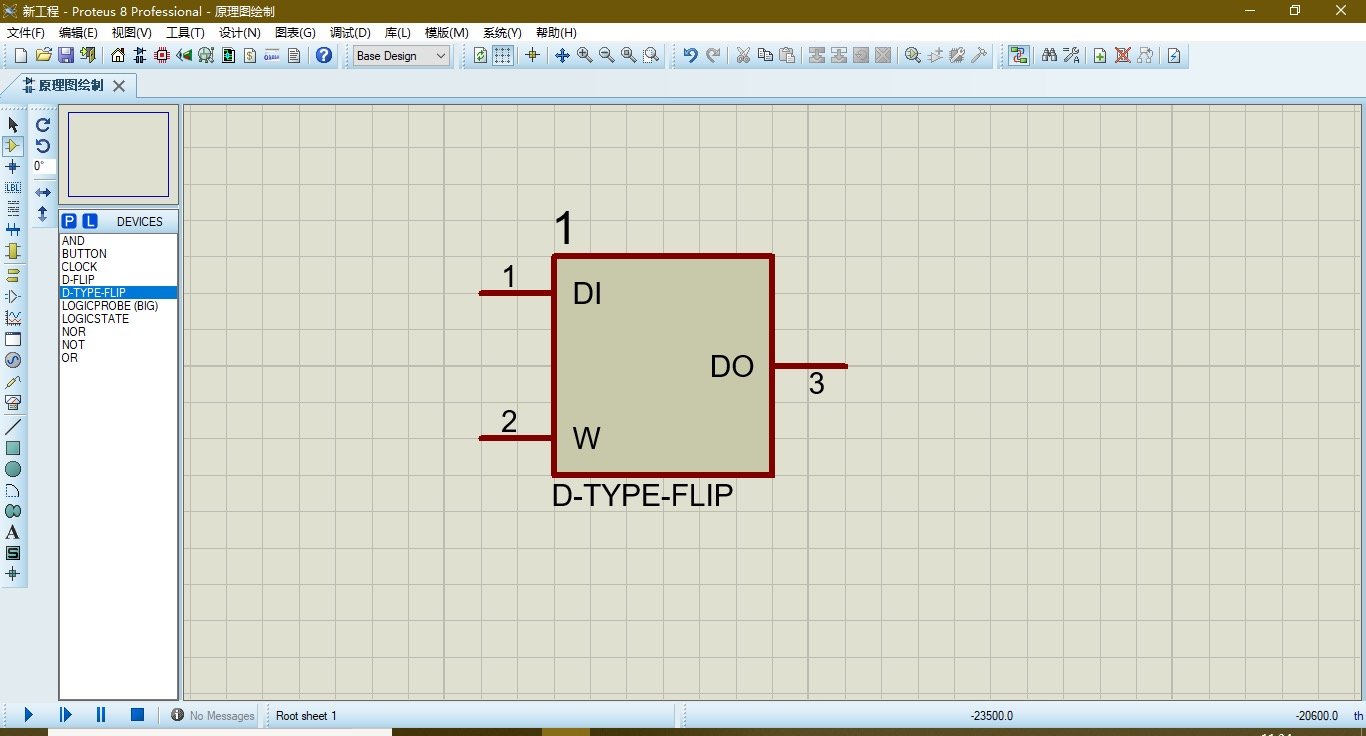Add a new sheet icon
Screen dimensions: 1366x736
1100,56
